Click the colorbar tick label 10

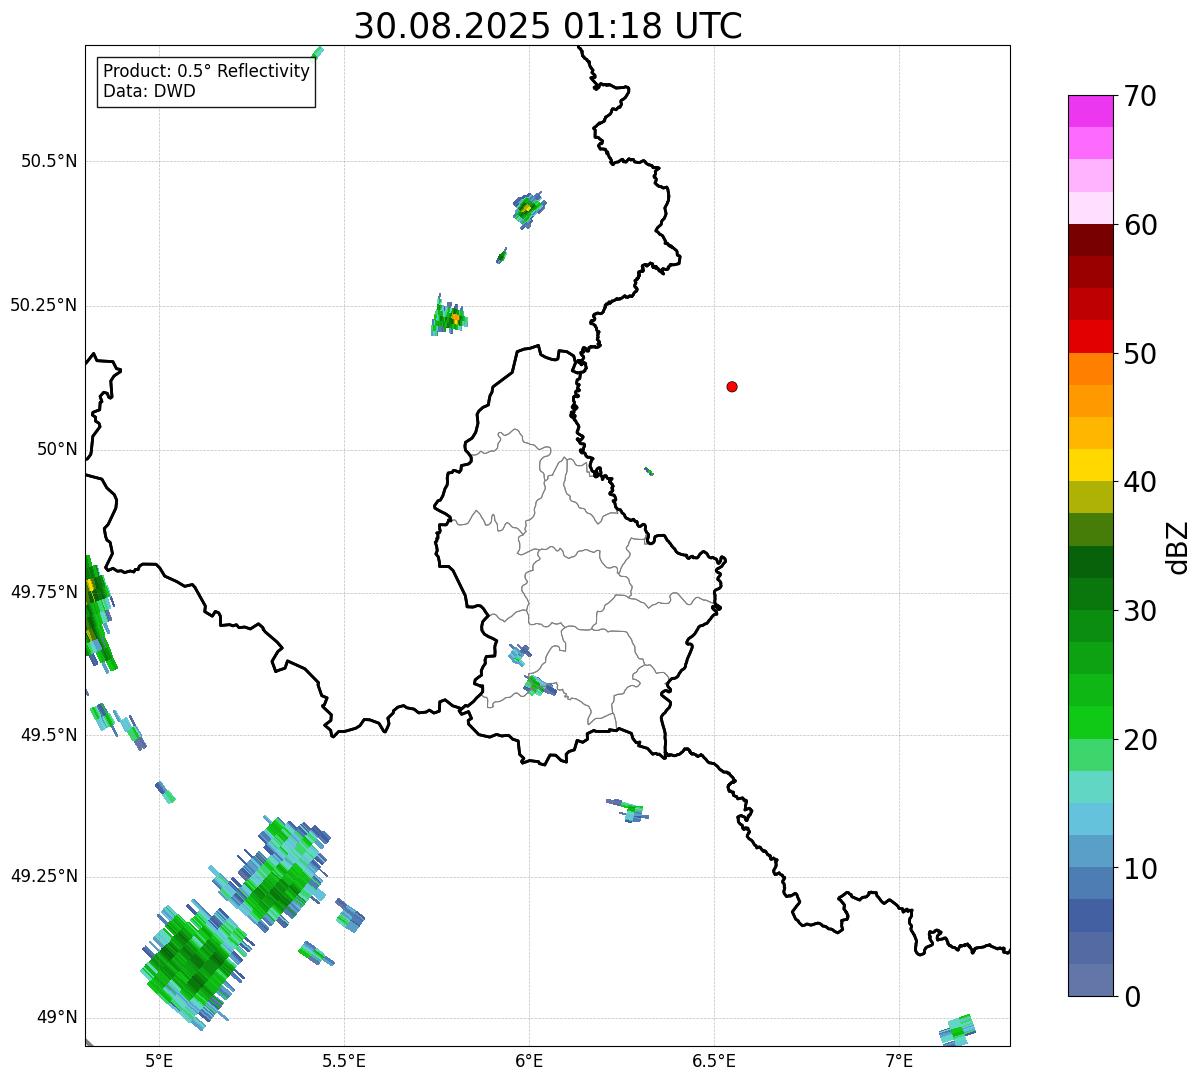1140,868
